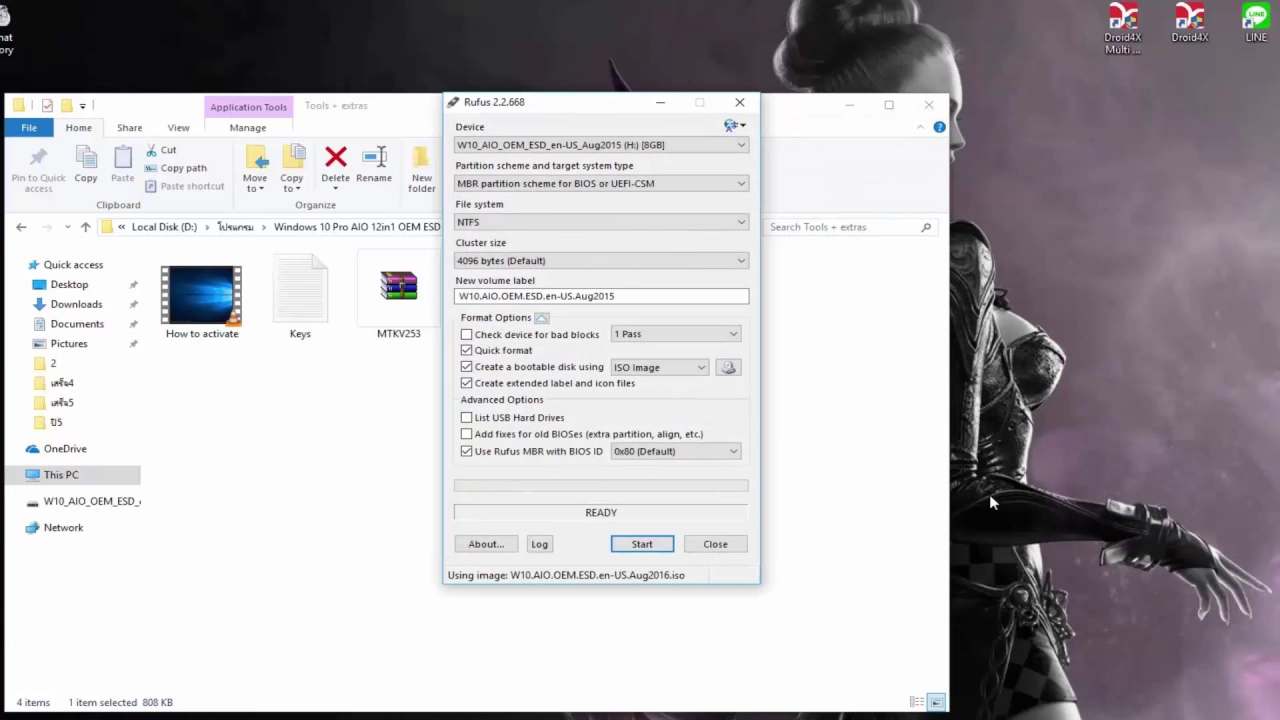Screen dimensions: 1280x720
Task: Open the Droid4X Multi desktop shortcut
Action: coord(1123,29)
